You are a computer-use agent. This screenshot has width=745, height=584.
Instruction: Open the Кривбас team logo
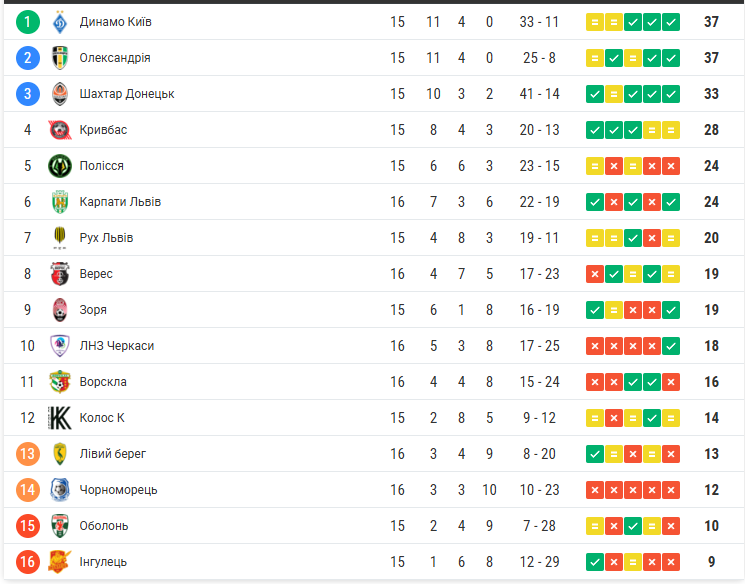[60, 130]
